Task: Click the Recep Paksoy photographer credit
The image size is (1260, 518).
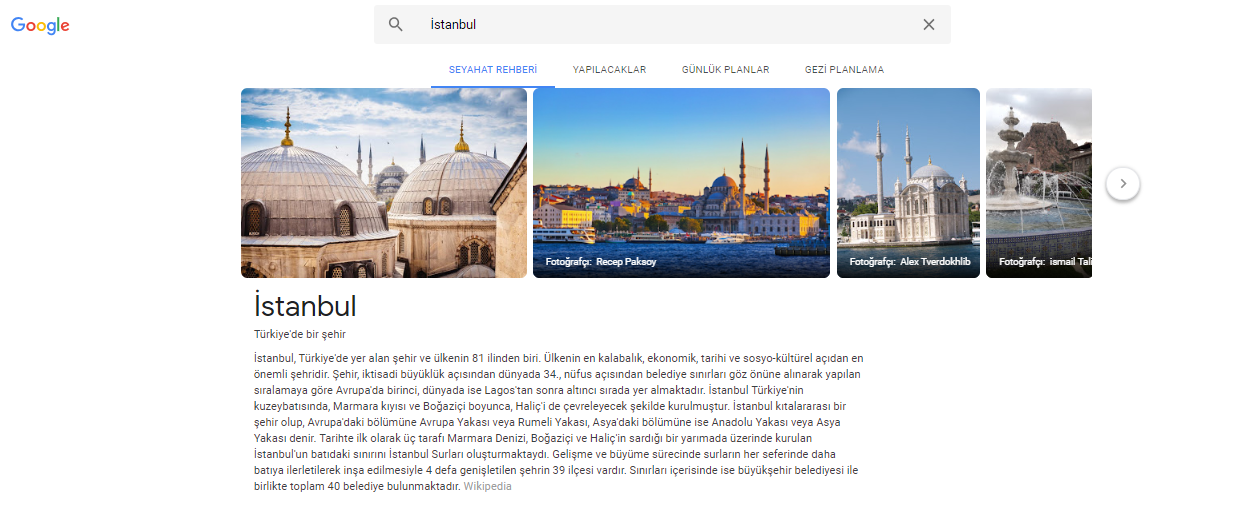Action: tap(601, 262)
